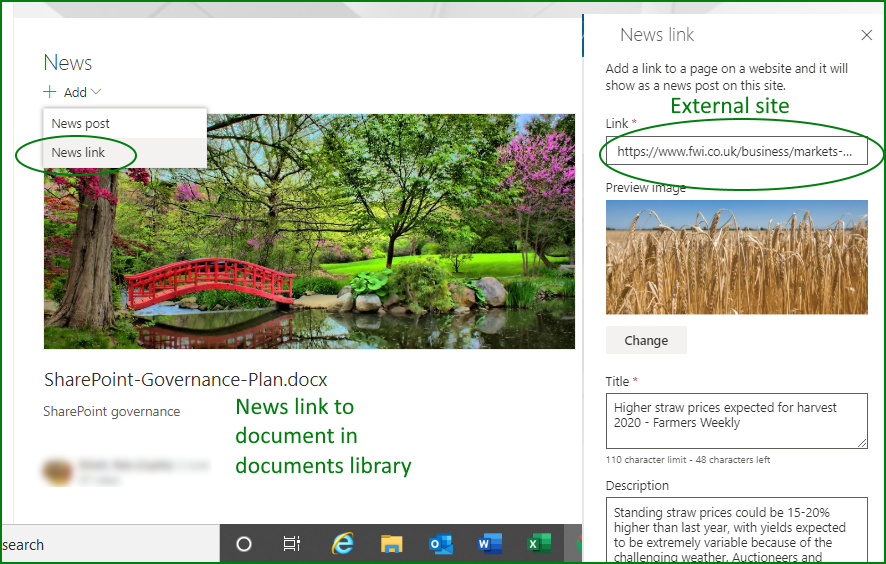Screen dimensions: 886x564
Task: Choose News link from the Add menu
Action: pos(125,153)
